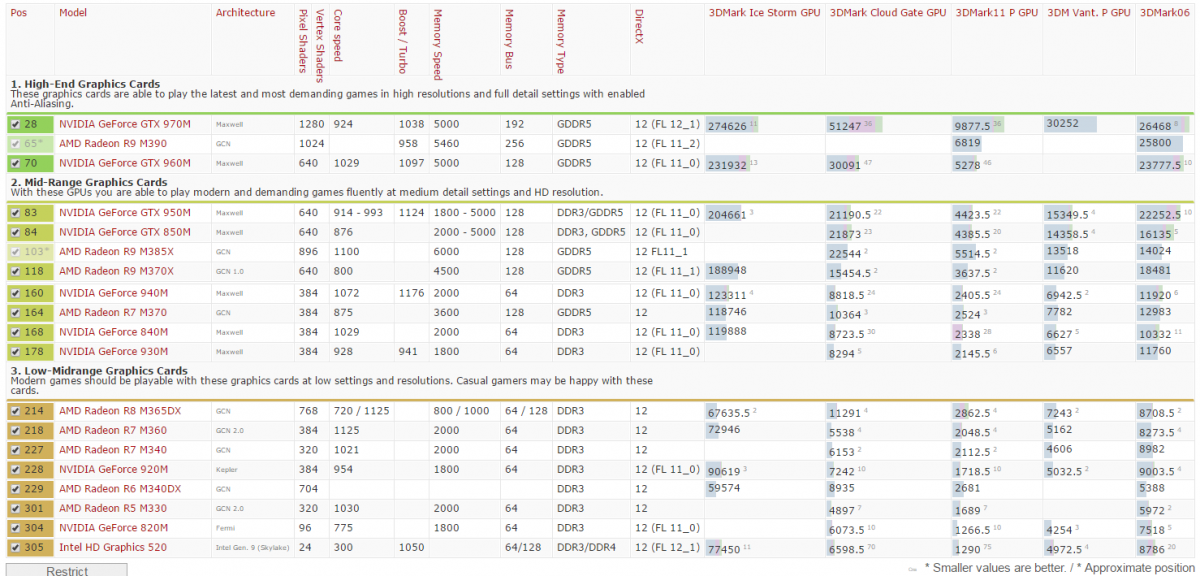Sort by DirectX column header
The width and height of the screenshot is (1200, 576).
pyautogui.click(x=638, y=27)
